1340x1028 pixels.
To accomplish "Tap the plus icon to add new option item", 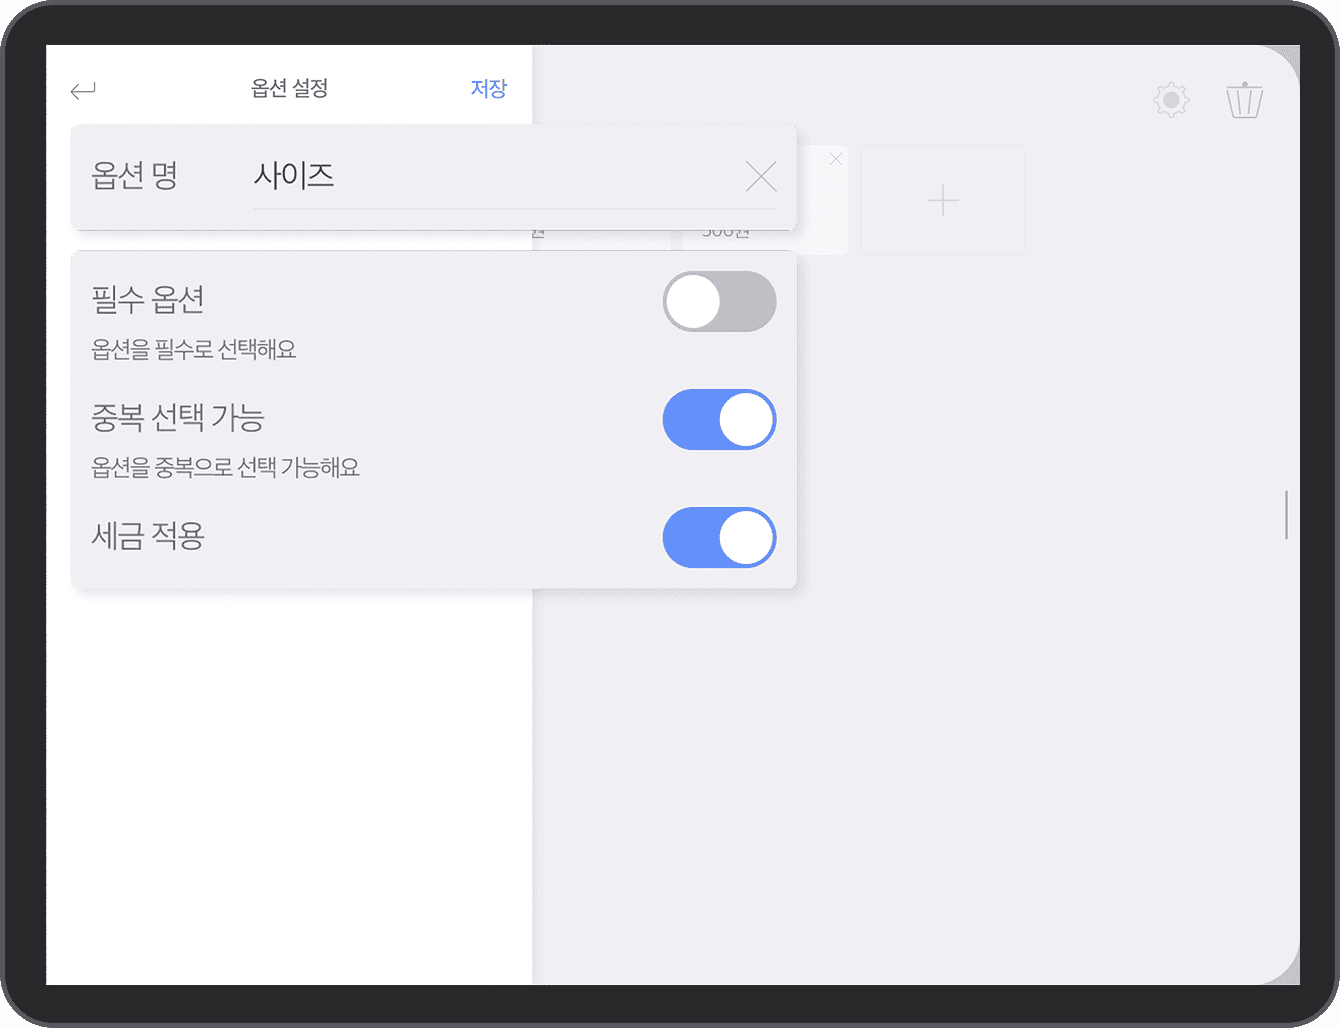I will (x=942, y=200).
